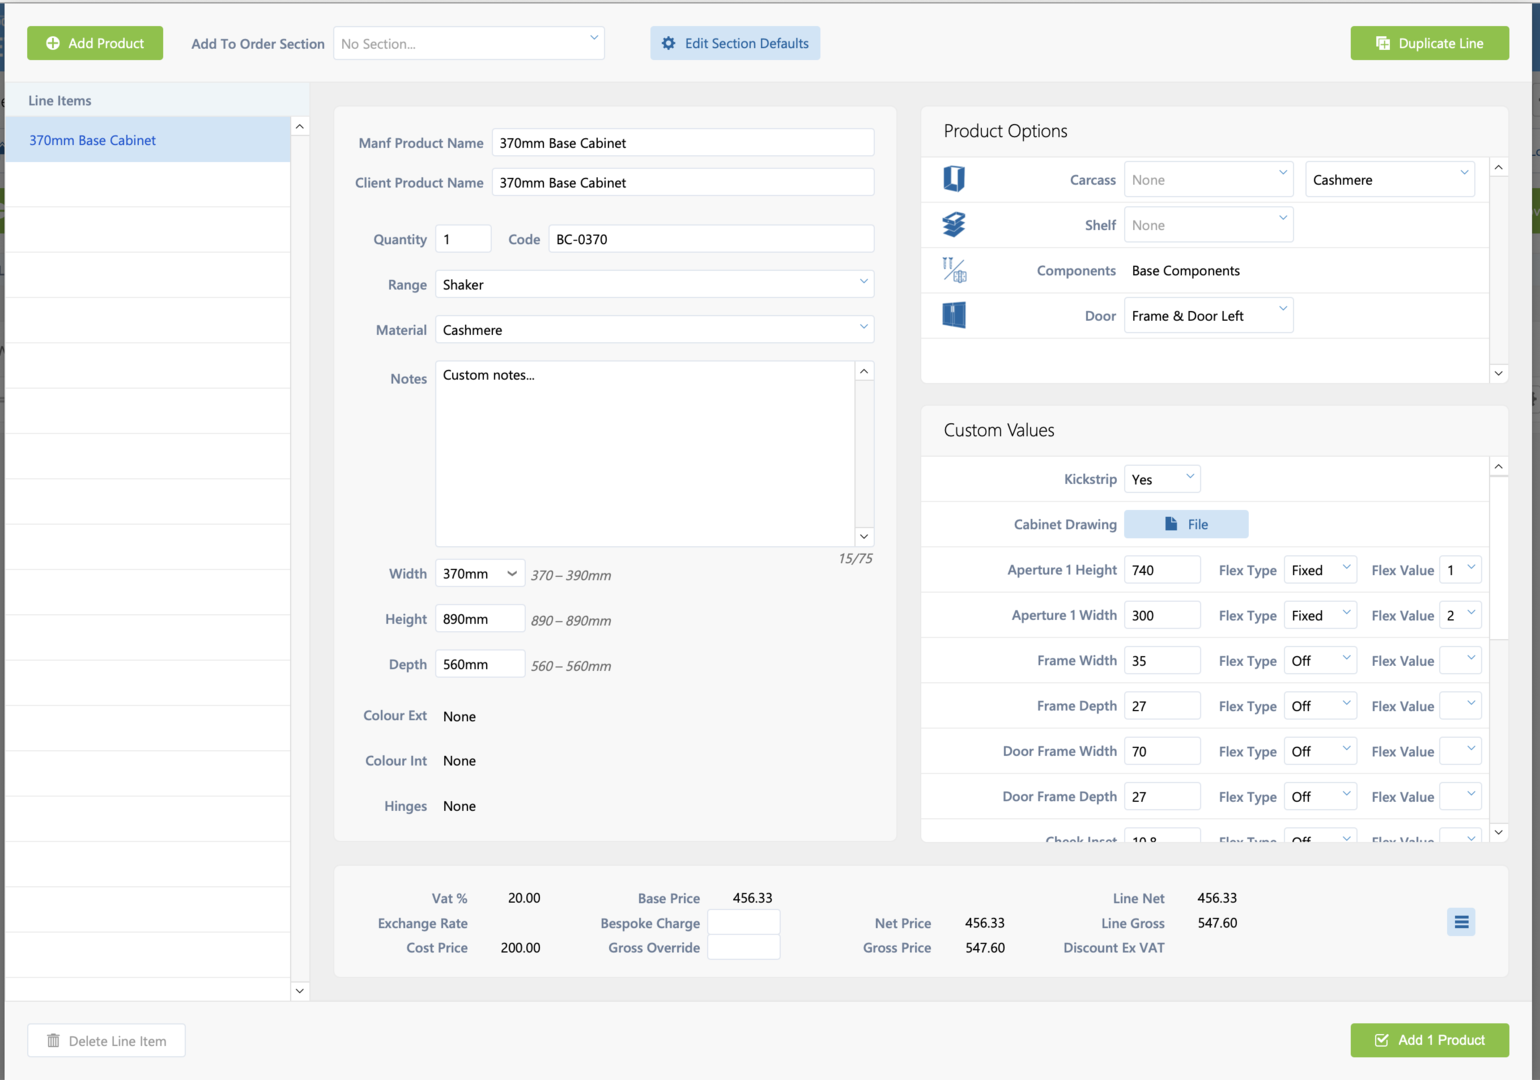Open the Material dropdown showing Cashmere

655,329
